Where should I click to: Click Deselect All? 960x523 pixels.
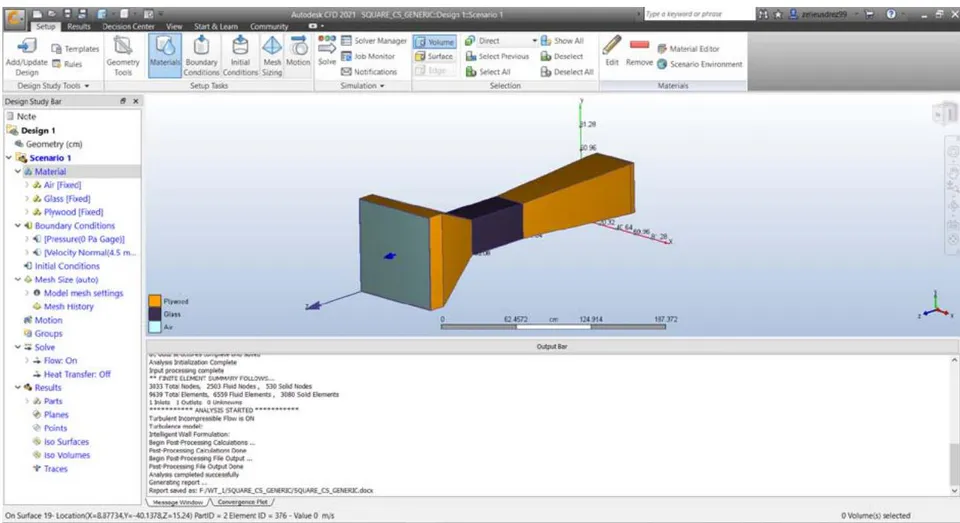pyautogui.click(x=567, y=72)
